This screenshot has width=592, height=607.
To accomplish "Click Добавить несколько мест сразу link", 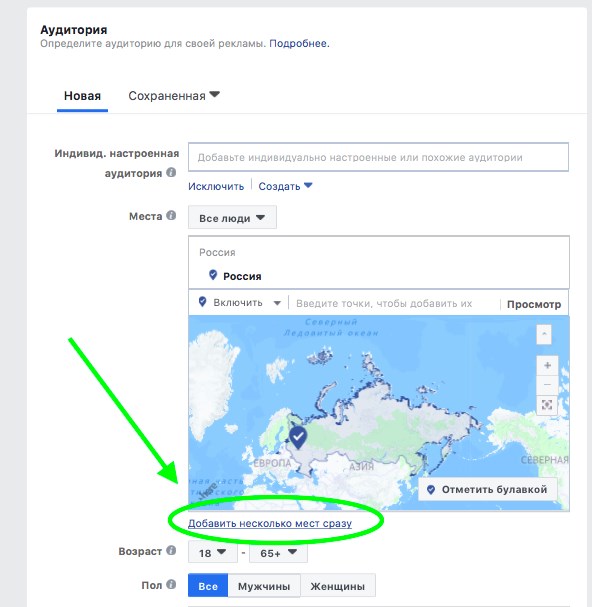I will pyautogui.click(x=270, y=523).
